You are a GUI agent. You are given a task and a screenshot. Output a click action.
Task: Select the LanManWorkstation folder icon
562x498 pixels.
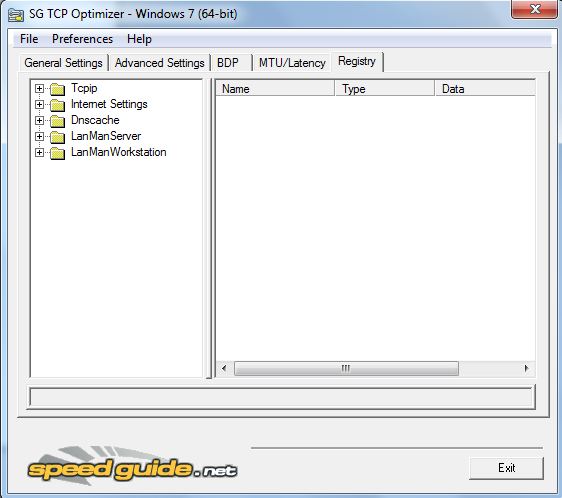(57, 153)
